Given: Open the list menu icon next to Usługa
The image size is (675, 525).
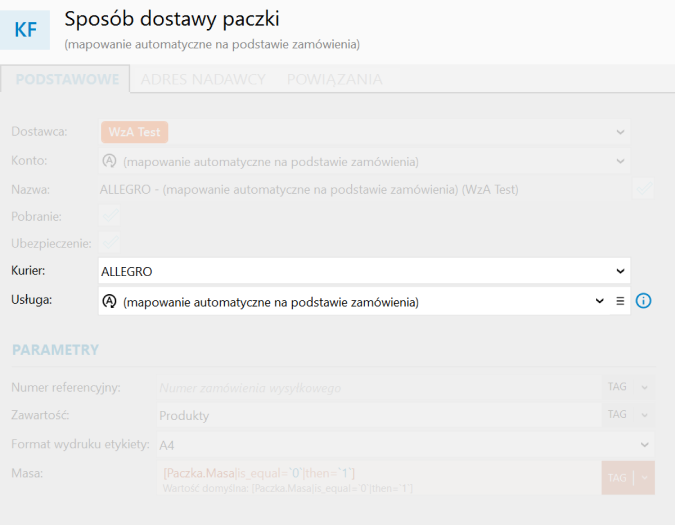Looking at the screenshot, I should (620, 301).
